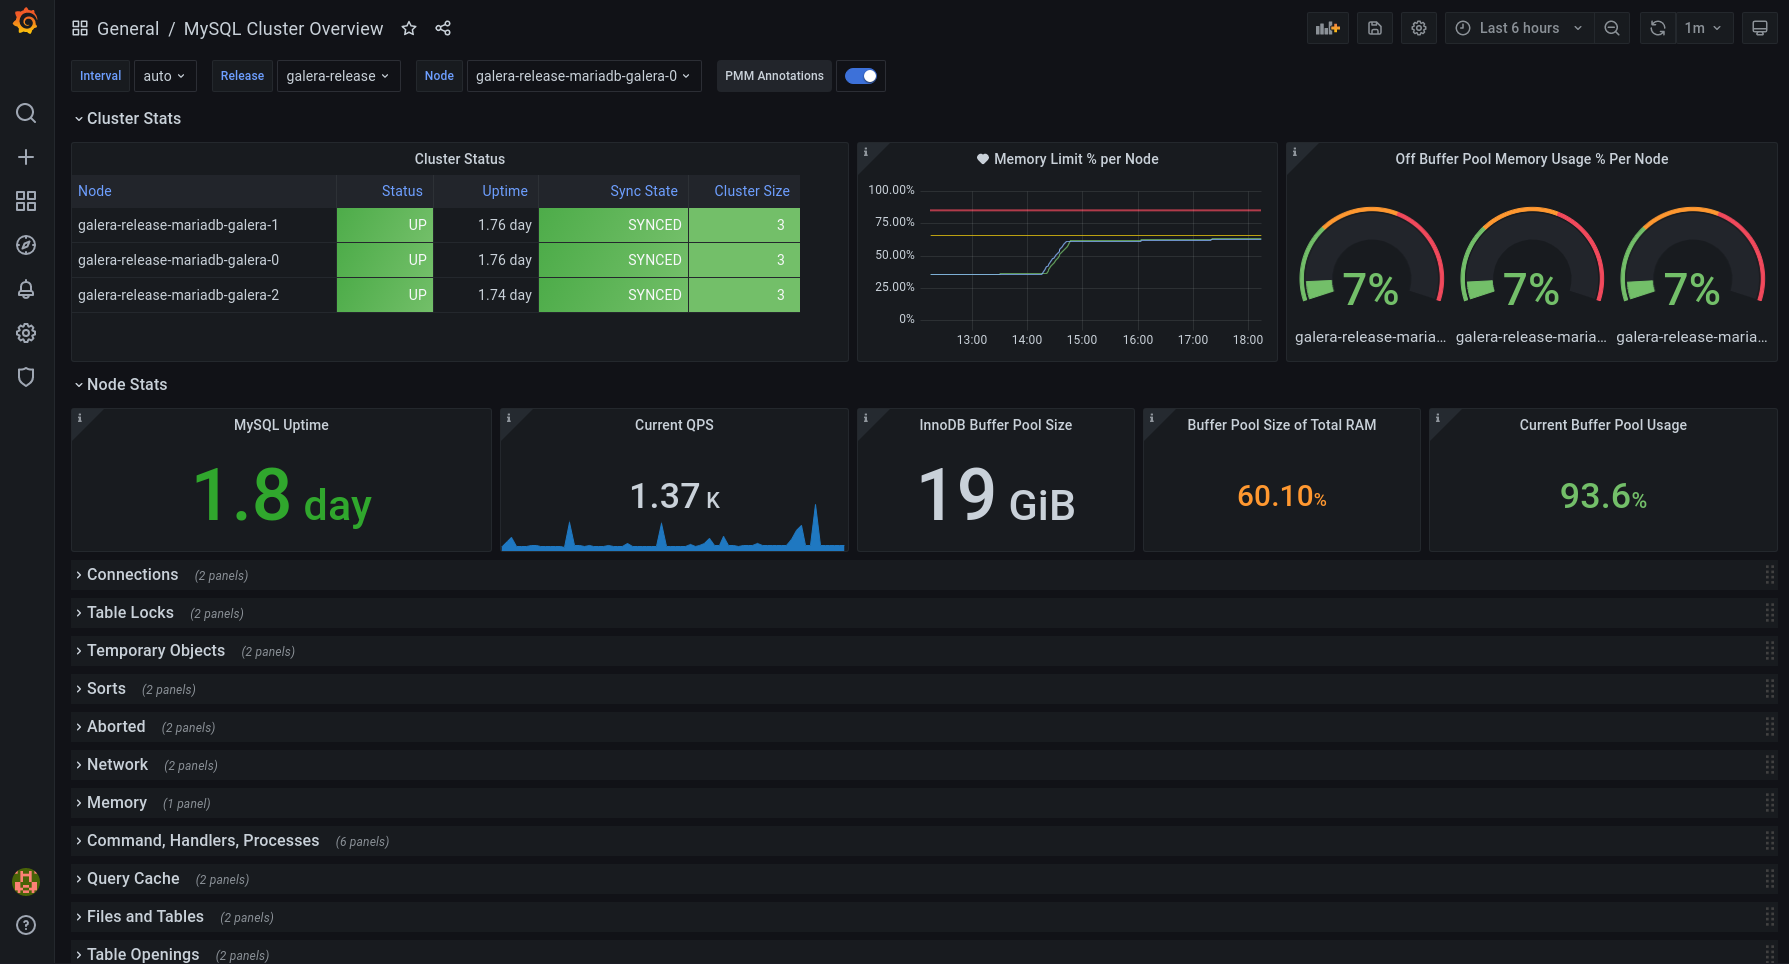Open Current Buffer Pool Usage panel menu
The width and height of the screenshot is (1789, 964).
click(1603, 425)
